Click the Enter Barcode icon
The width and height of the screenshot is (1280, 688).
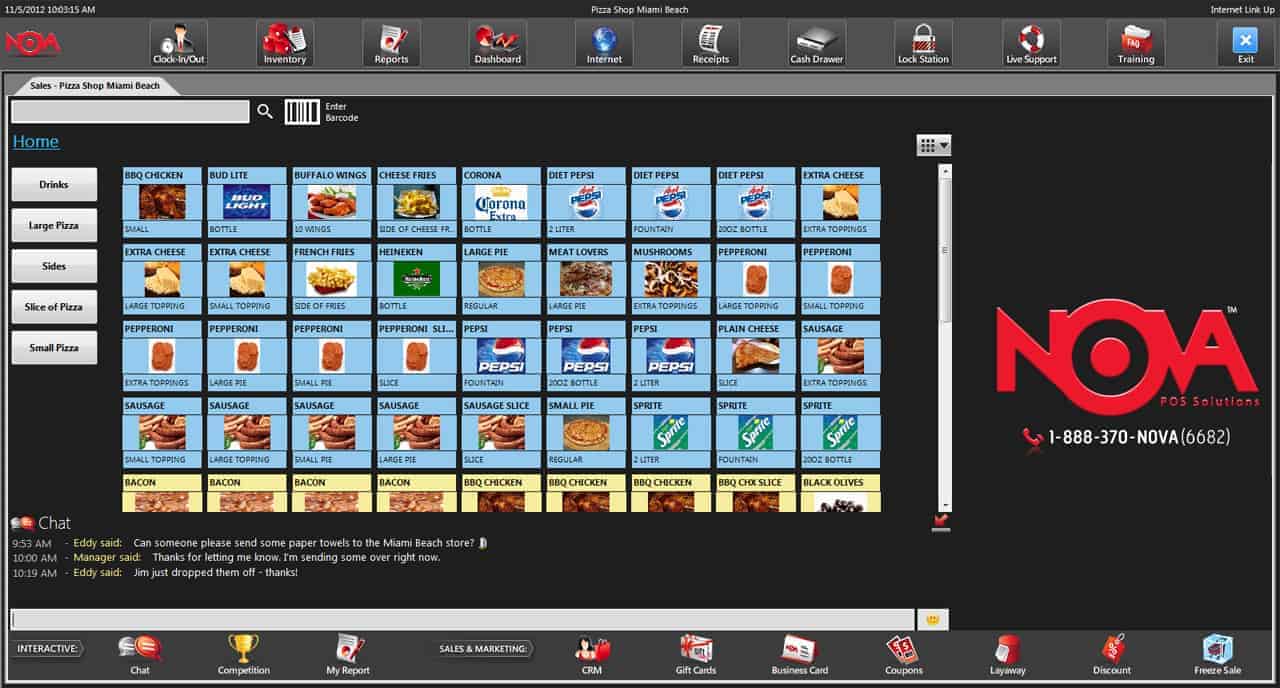[302, 111]
